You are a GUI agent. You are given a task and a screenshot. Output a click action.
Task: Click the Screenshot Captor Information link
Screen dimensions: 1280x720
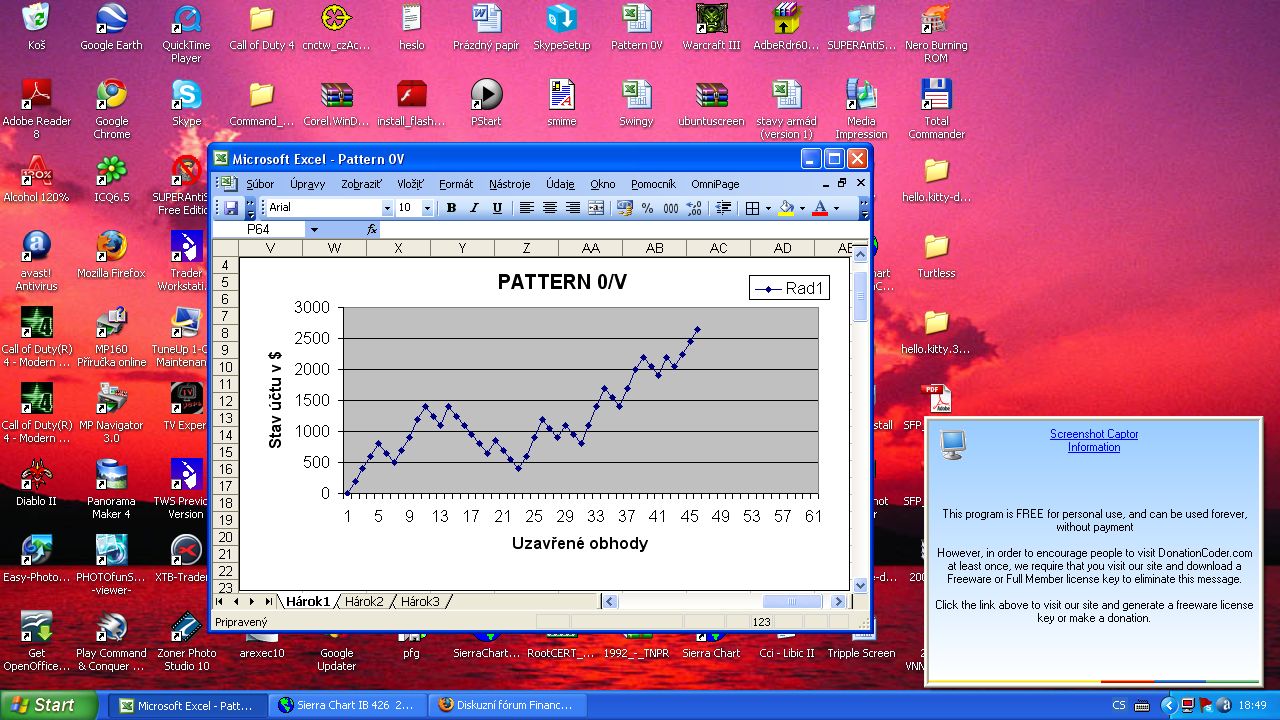coord(1093,441)
